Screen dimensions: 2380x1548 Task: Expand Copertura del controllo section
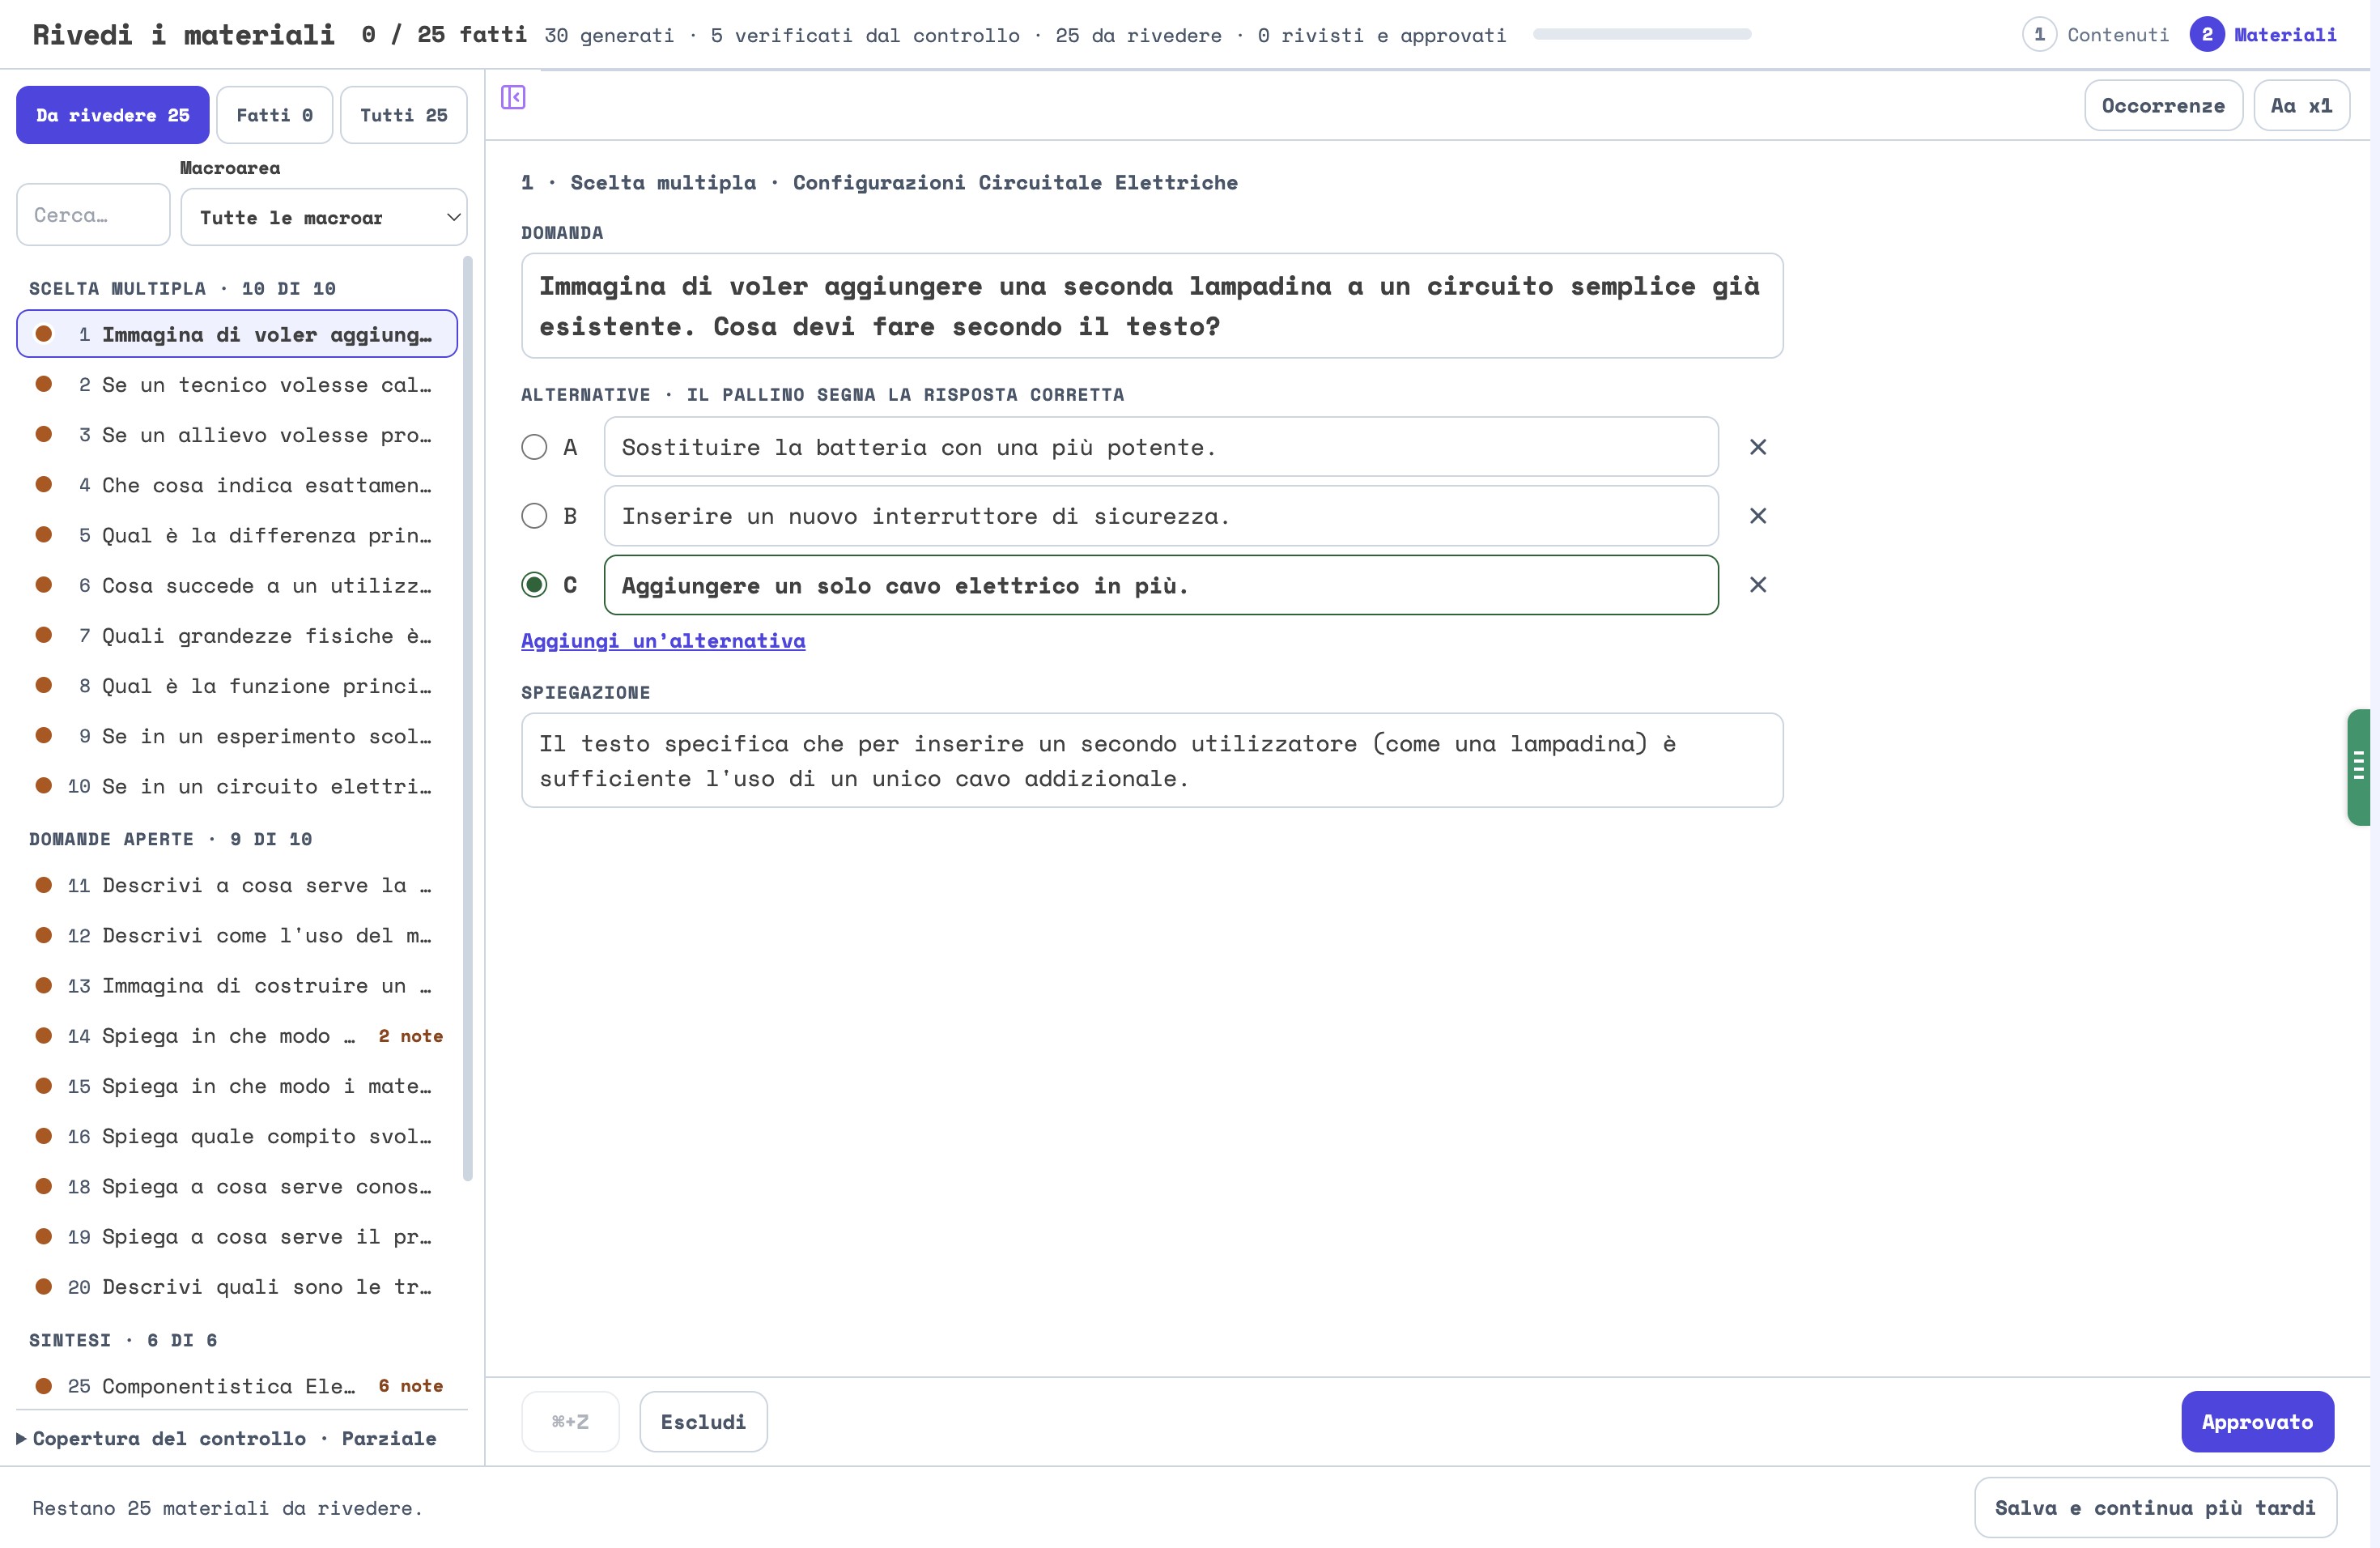tap(226, 1438)
